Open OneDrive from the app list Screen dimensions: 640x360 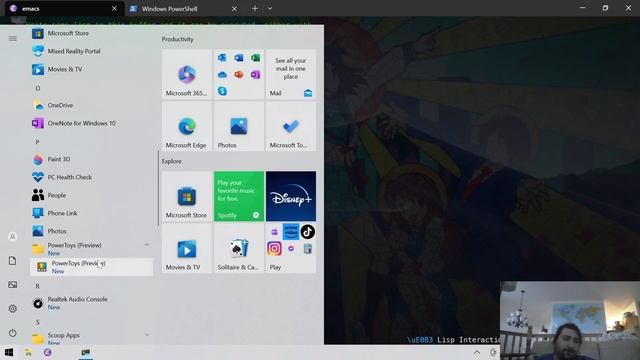pyautogui.click(x=92, y=105)
